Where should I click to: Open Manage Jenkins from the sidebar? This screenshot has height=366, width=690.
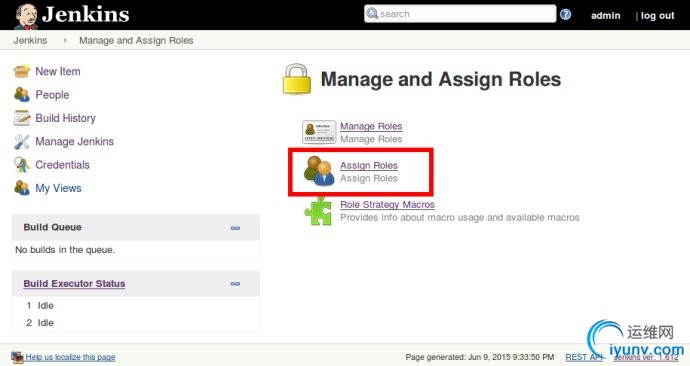coord(74,141)
